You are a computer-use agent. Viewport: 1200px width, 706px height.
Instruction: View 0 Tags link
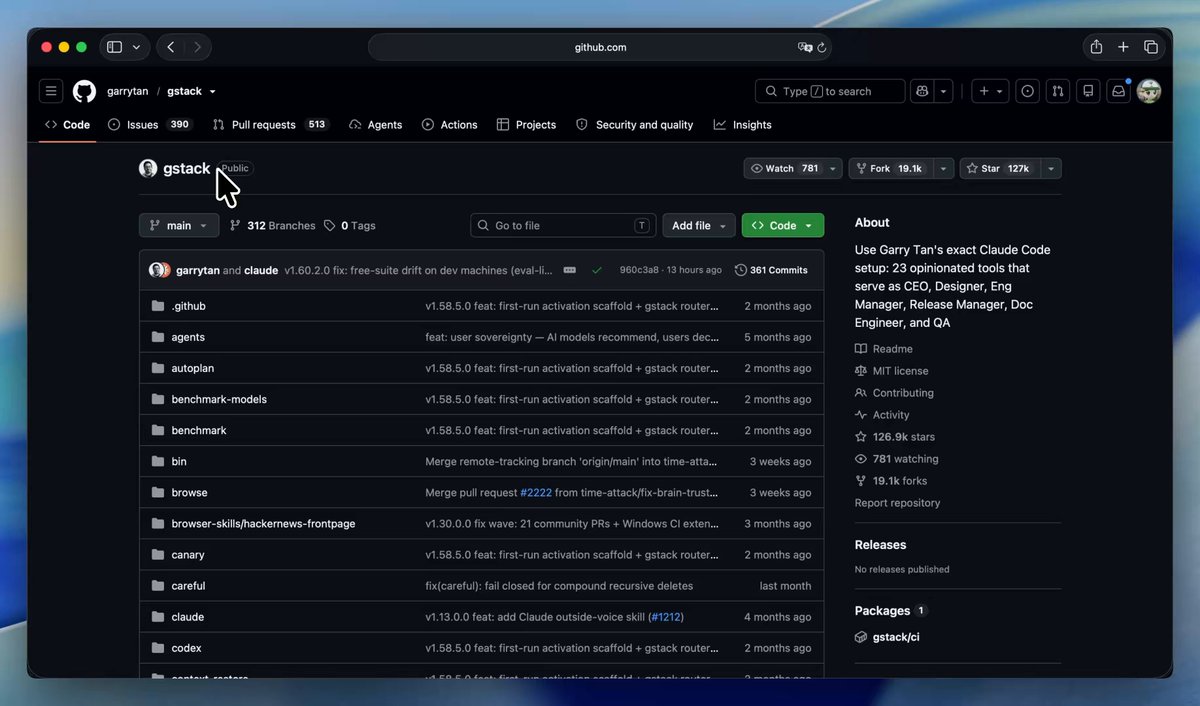coord(350,226)
